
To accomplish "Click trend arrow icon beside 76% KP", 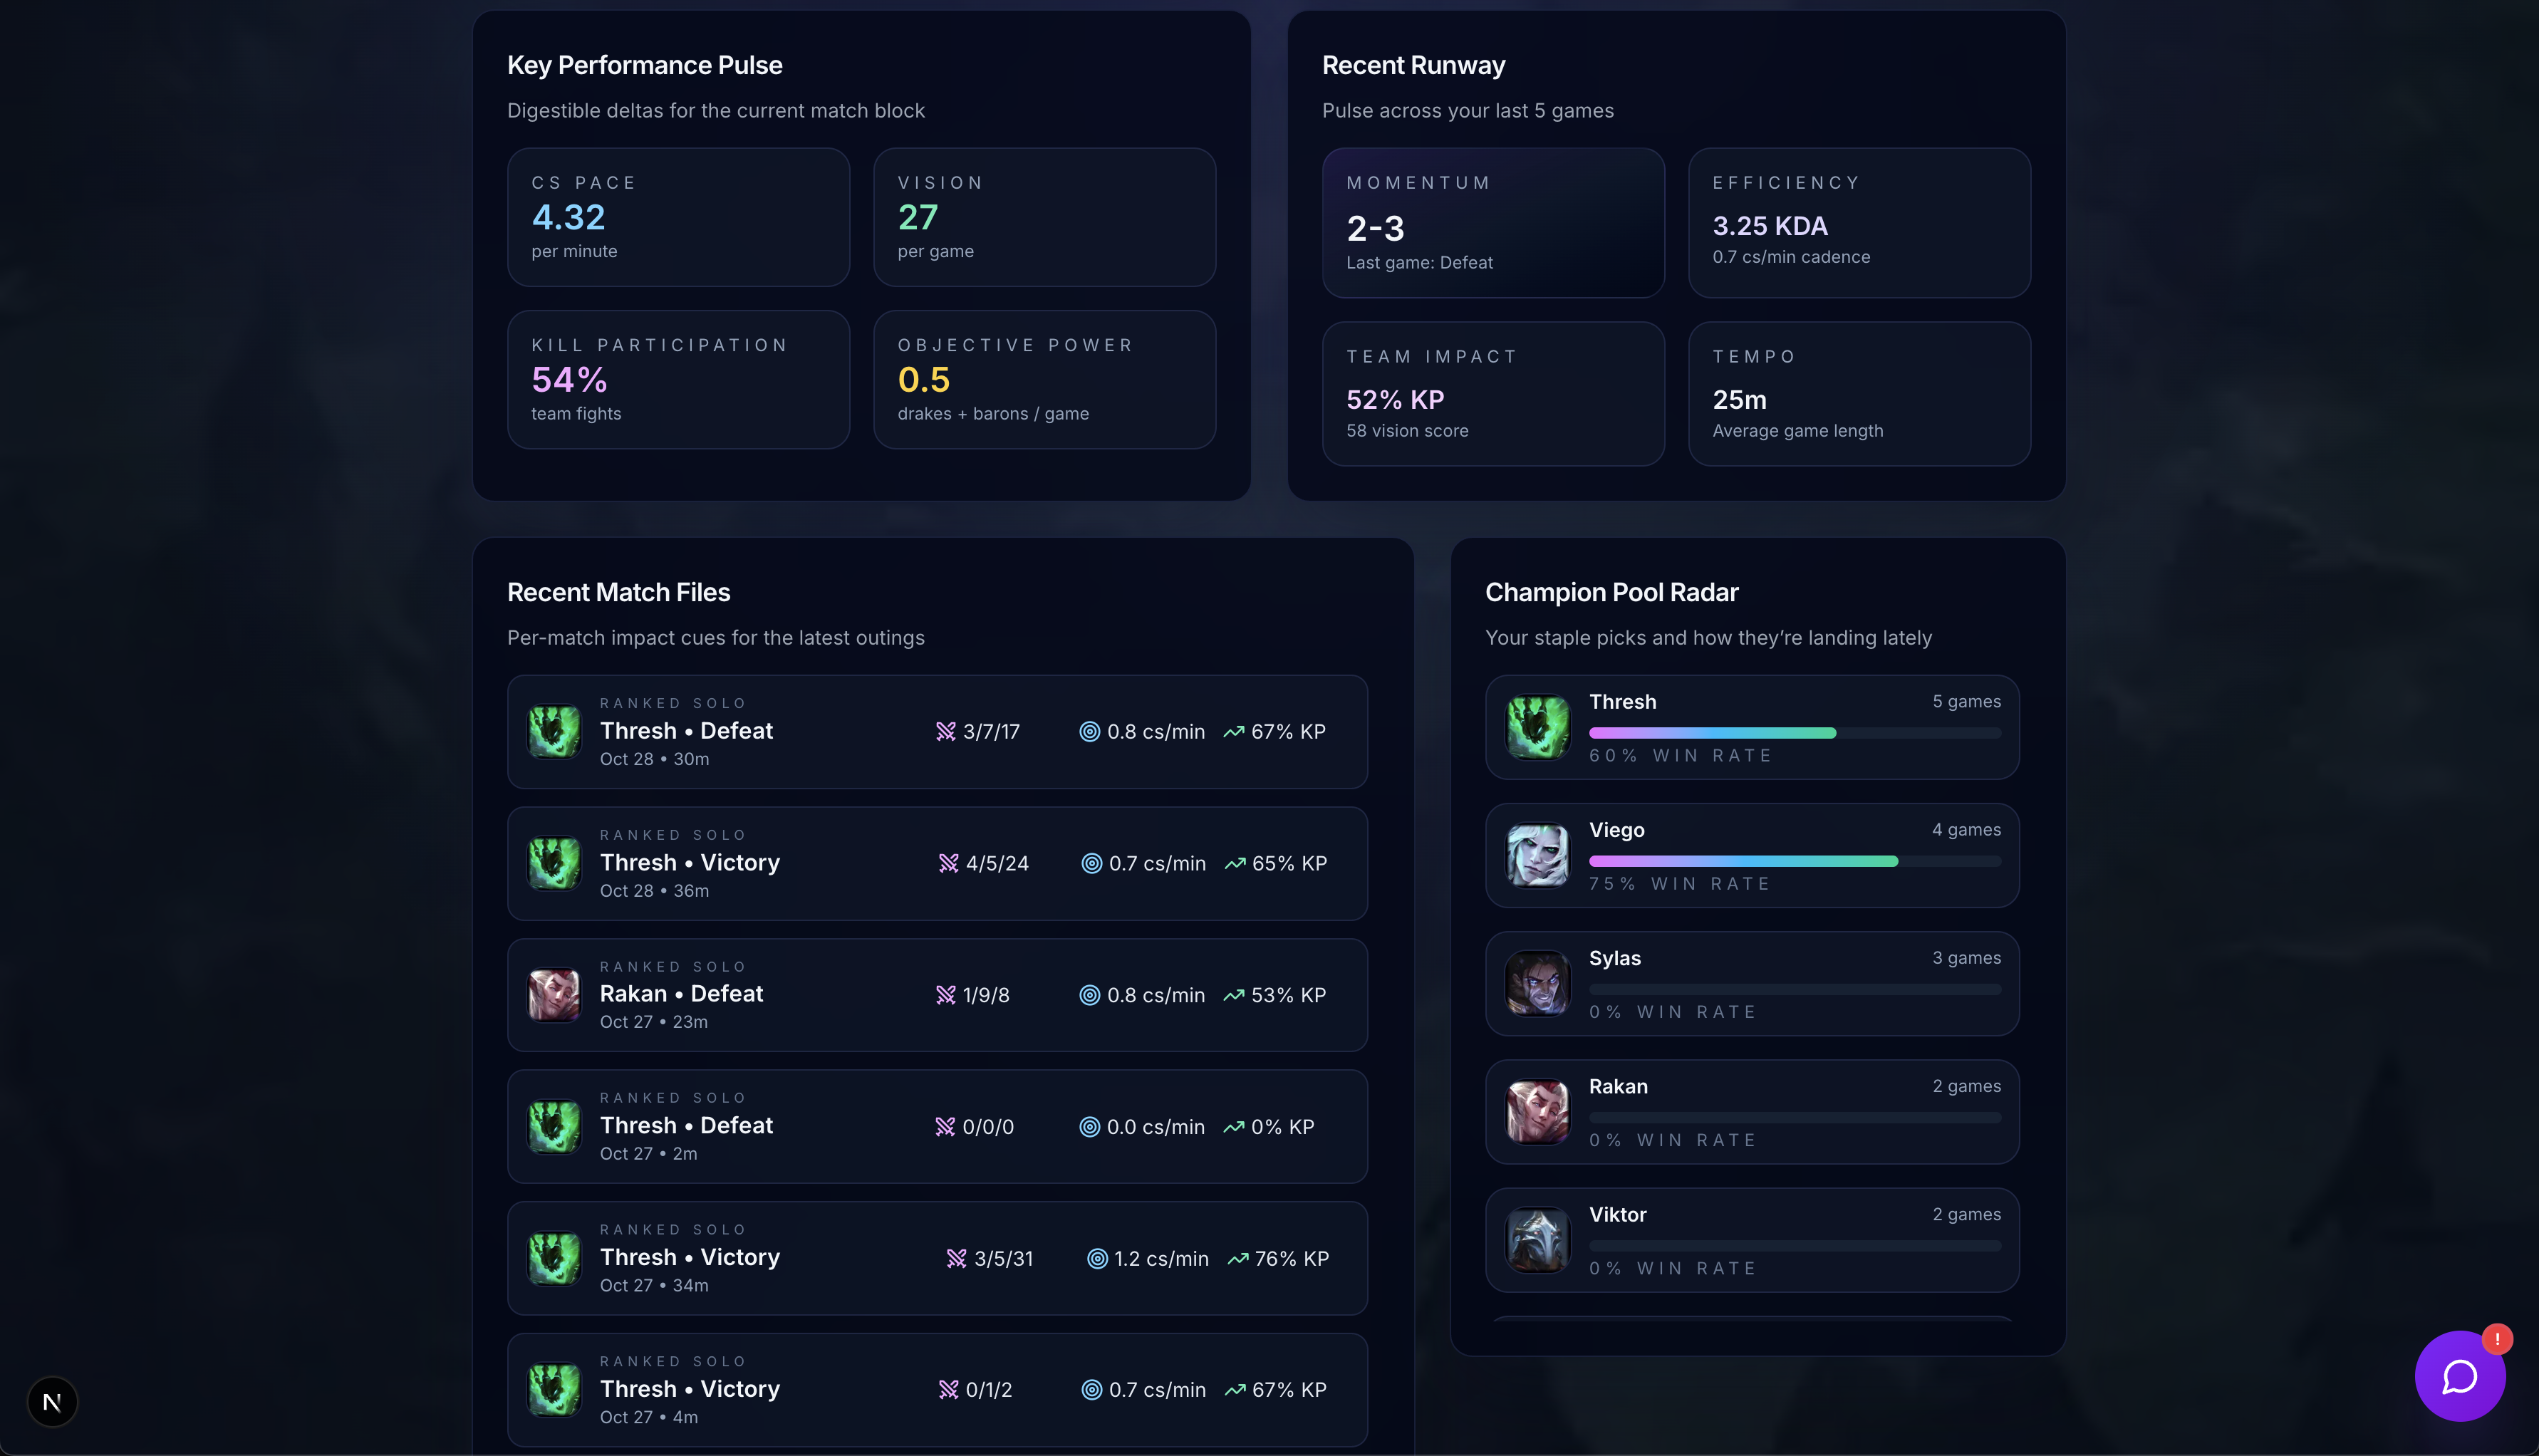I will [x=1237, y=1259].
